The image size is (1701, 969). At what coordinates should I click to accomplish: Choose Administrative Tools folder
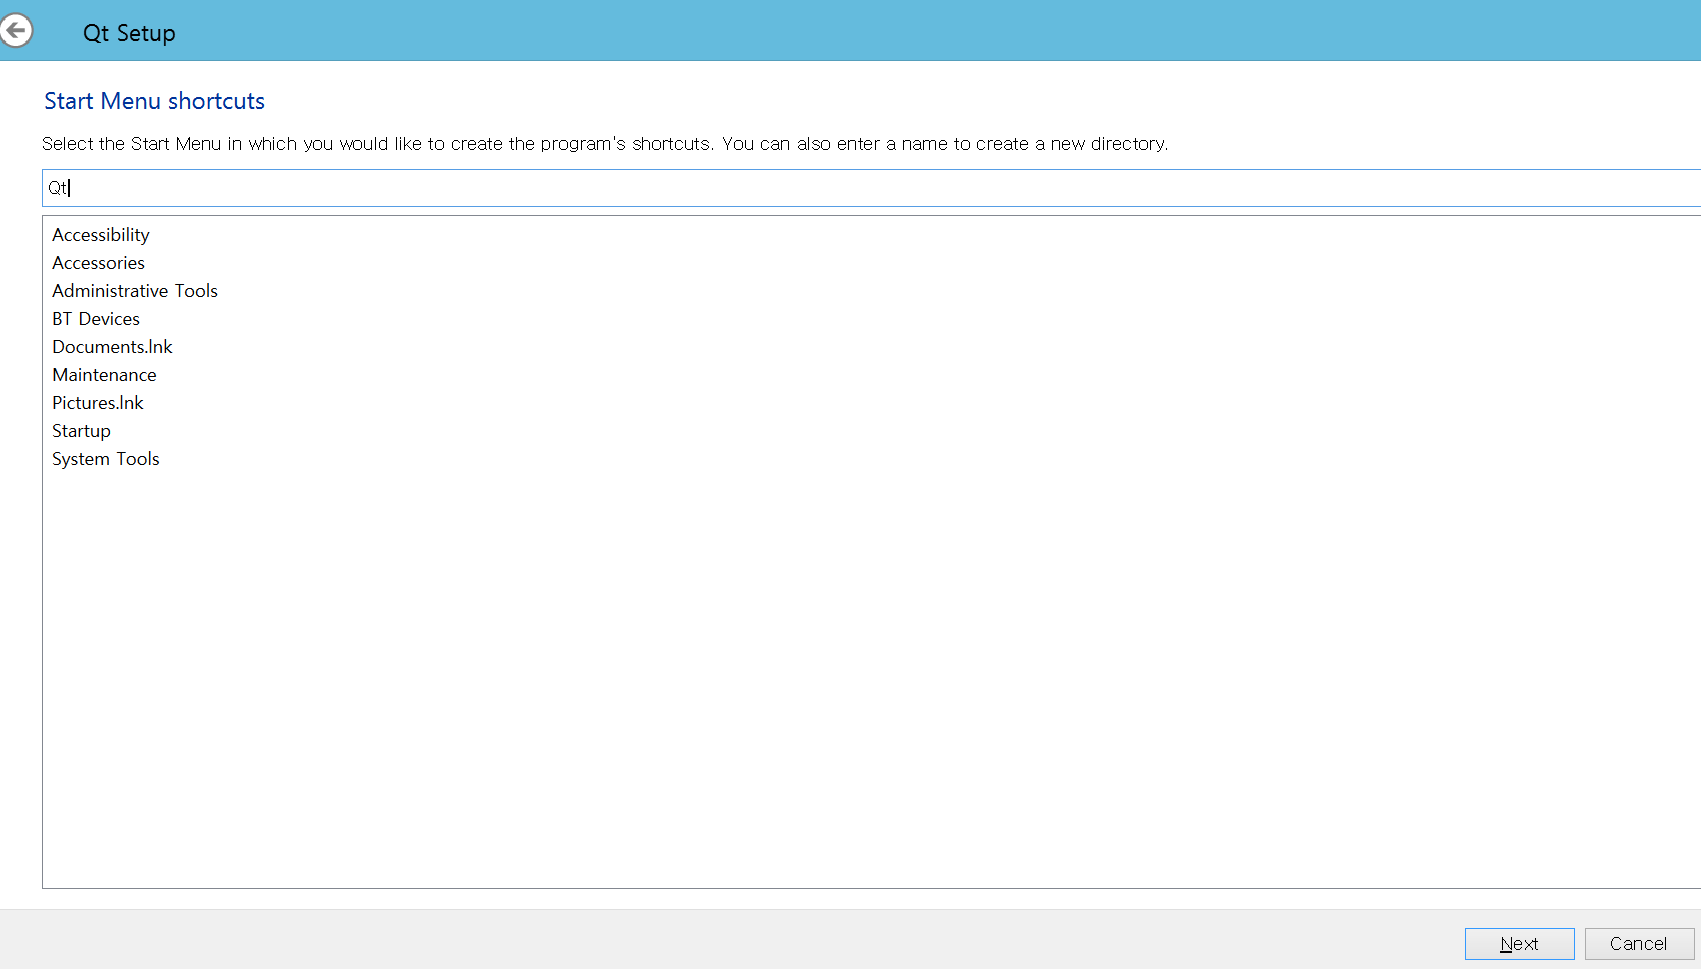(x=135, y=291)
